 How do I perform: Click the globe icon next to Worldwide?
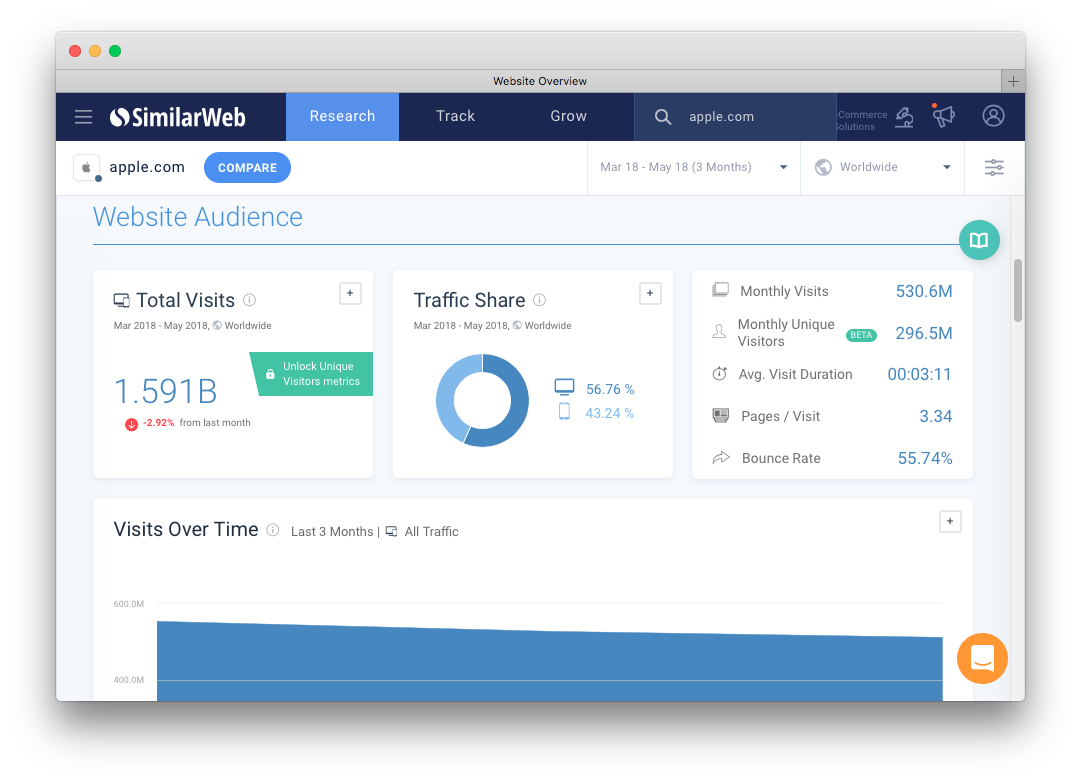coord(823,168)
